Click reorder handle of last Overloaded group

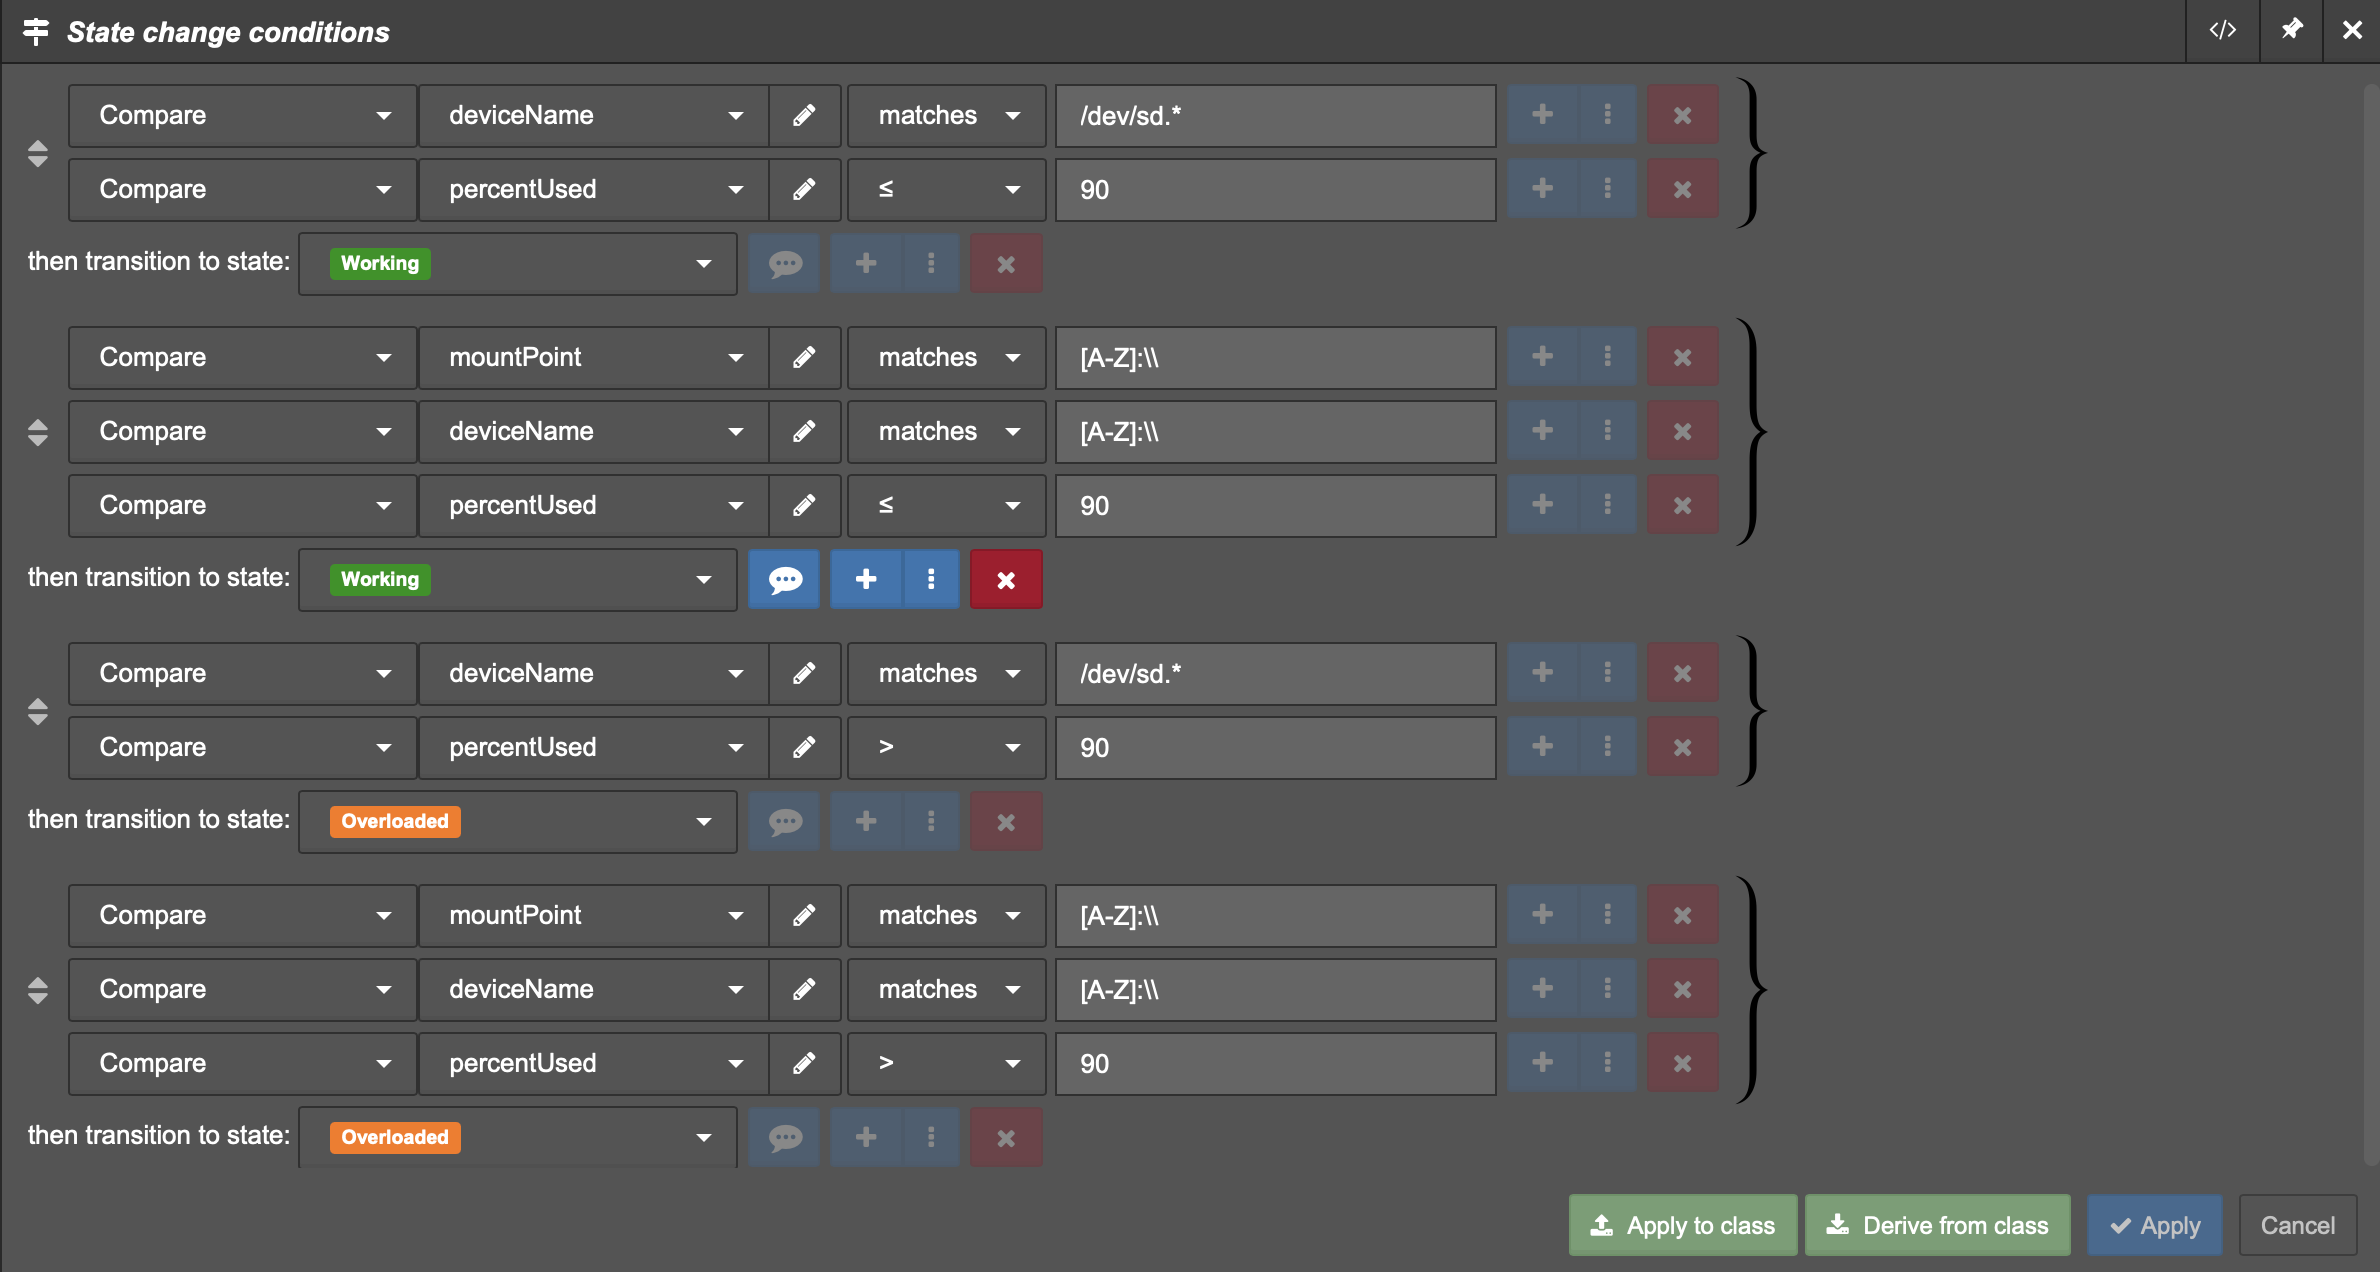coord(38,990)
